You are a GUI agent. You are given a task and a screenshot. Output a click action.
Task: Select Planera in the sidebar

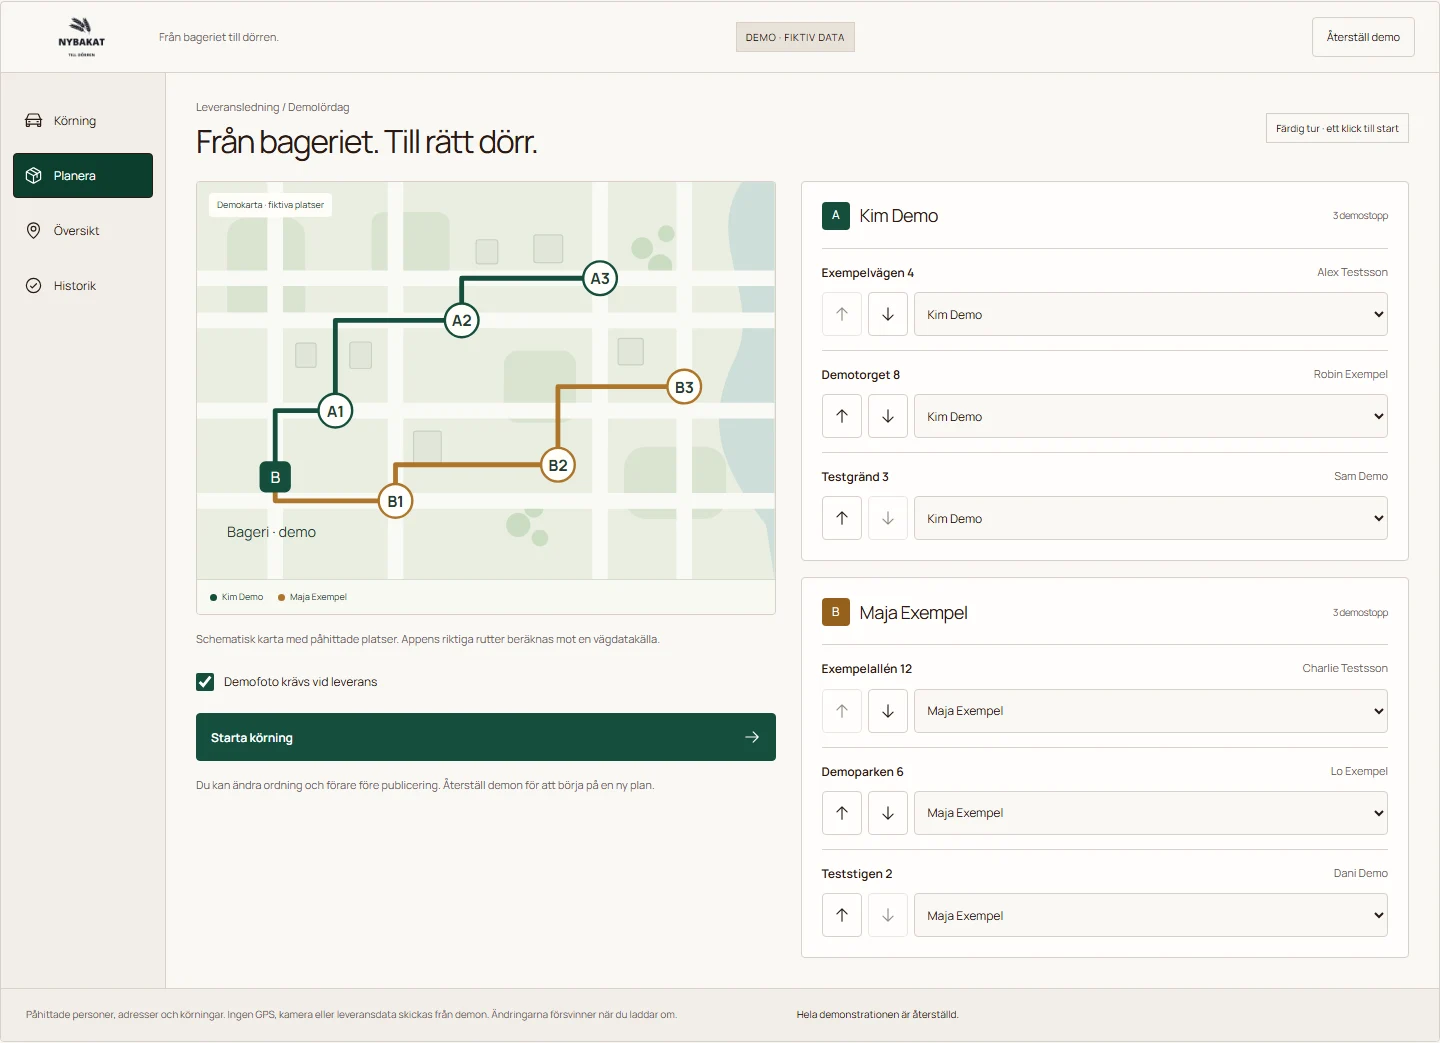pyautogui.click(x=83, y=176)
